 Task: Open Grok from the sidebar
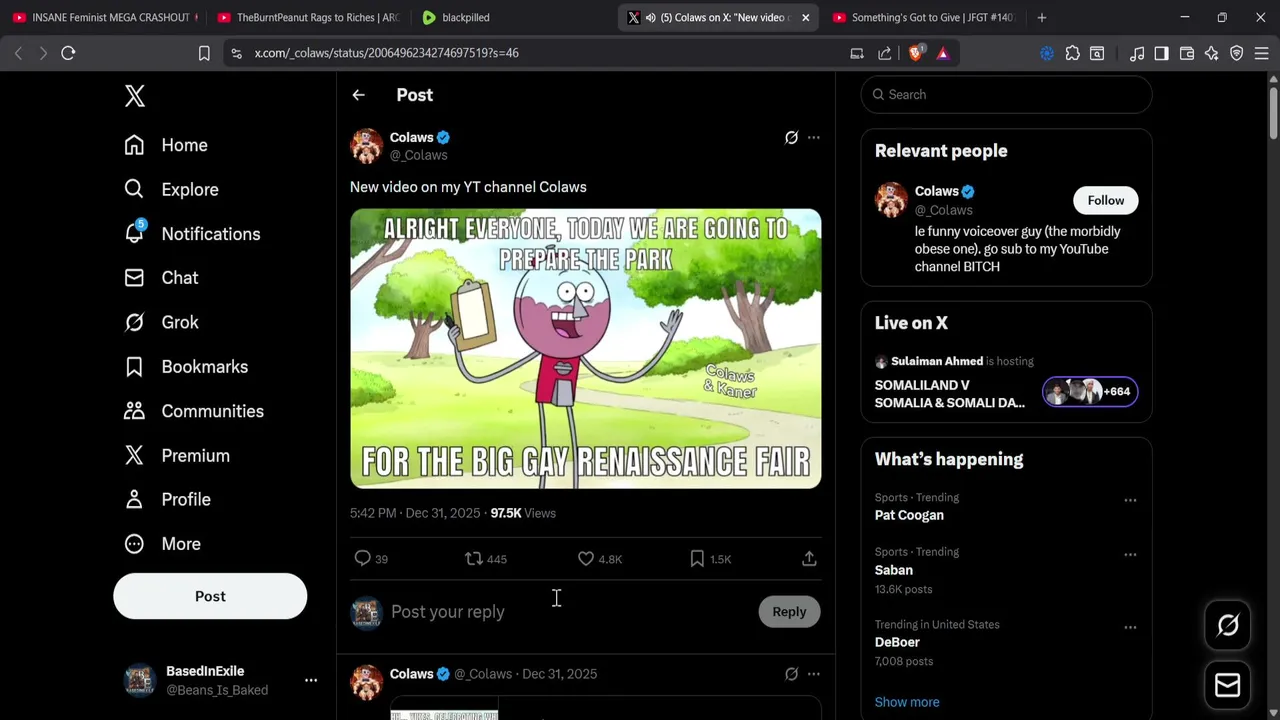161,322
